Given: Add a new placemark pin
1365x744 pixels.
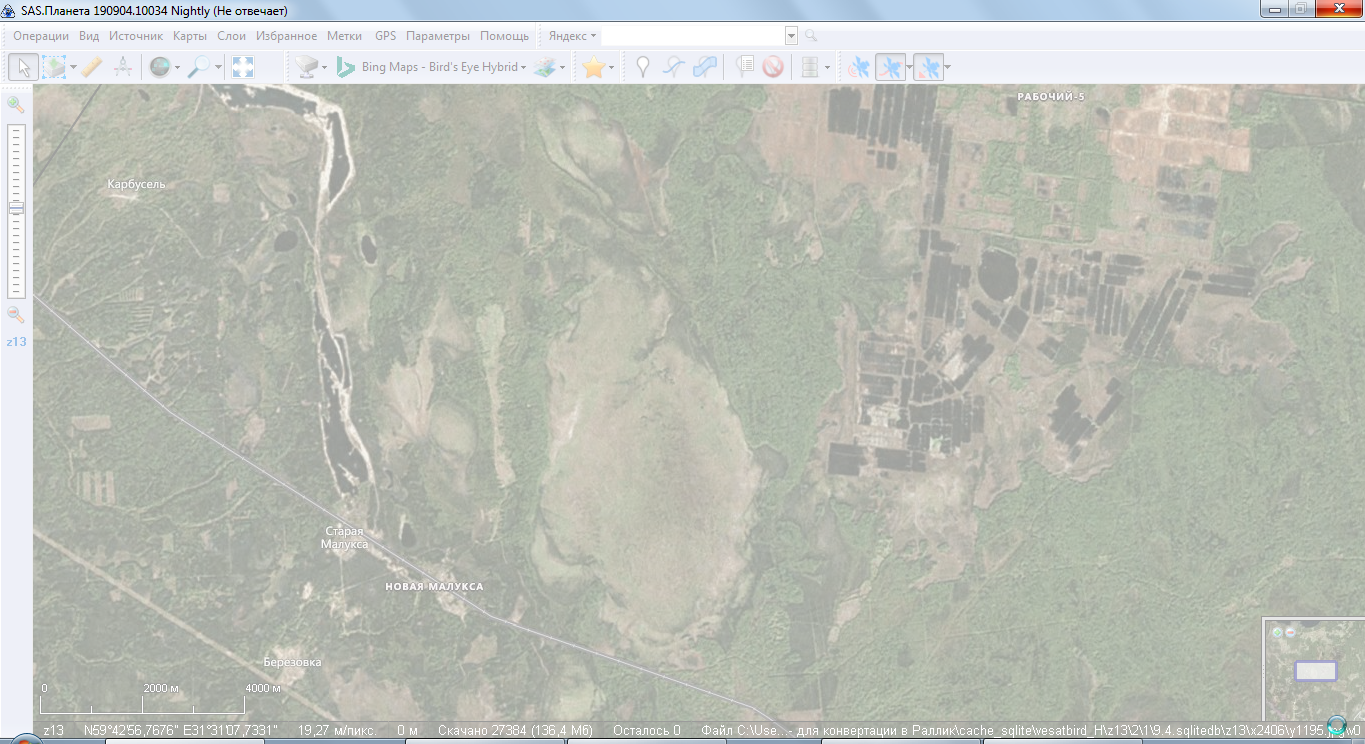Looking at the screenshot, I should [x=643, y=67].
